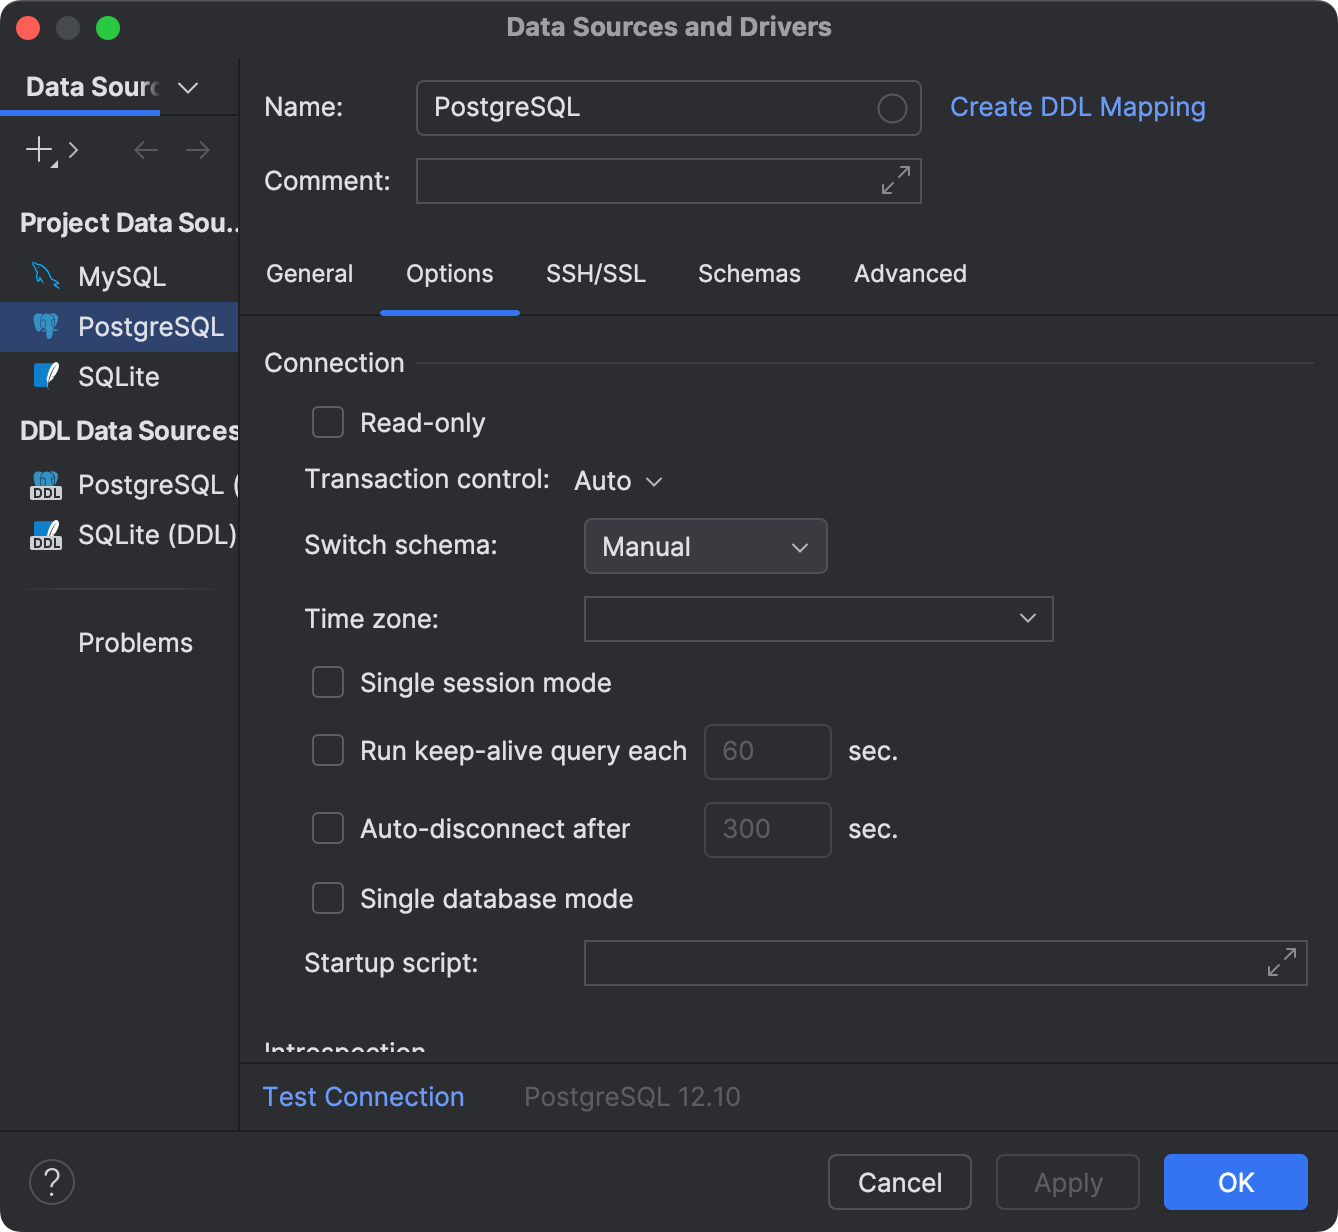Viewport: 1338px width, 1232px height.
Task: Switch to the Advanced tab
Action: pos(910,274)
